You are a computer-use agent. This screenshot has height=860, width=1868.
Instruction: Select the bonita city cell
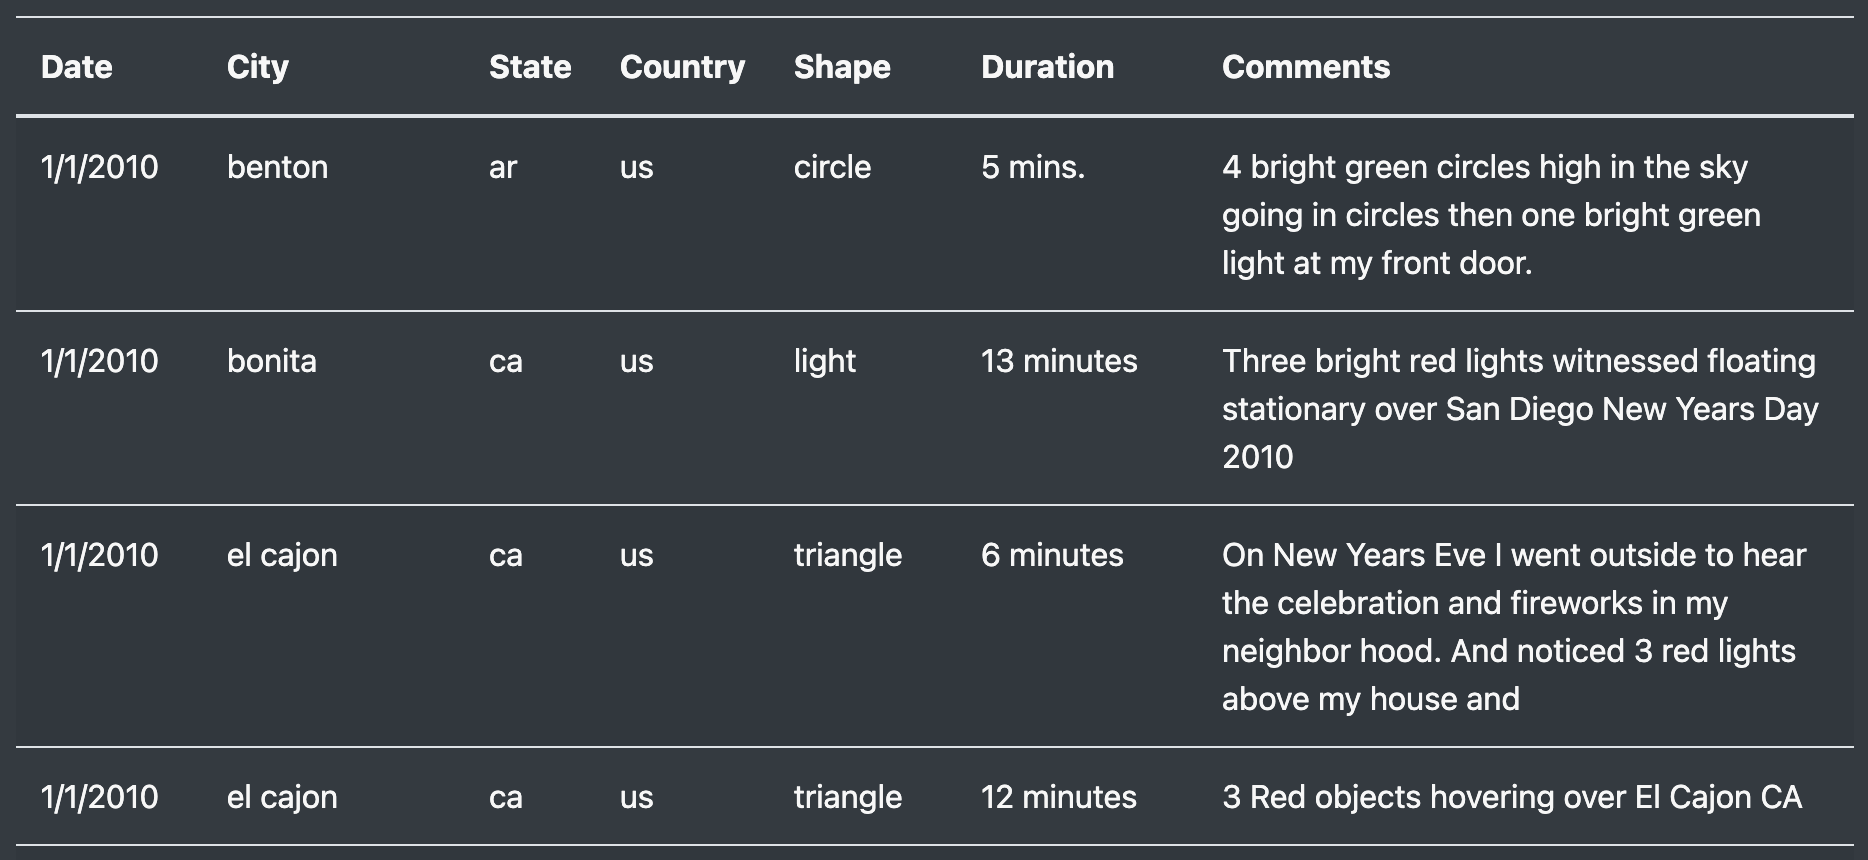(x=271, y=361)
